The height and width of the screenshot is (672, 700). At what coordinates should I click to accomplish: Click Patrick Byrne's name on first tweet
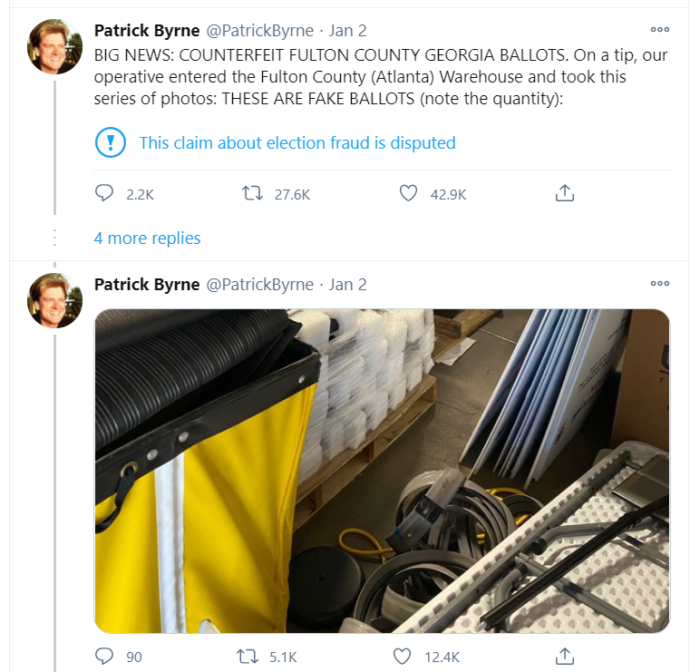click(146, 31)
